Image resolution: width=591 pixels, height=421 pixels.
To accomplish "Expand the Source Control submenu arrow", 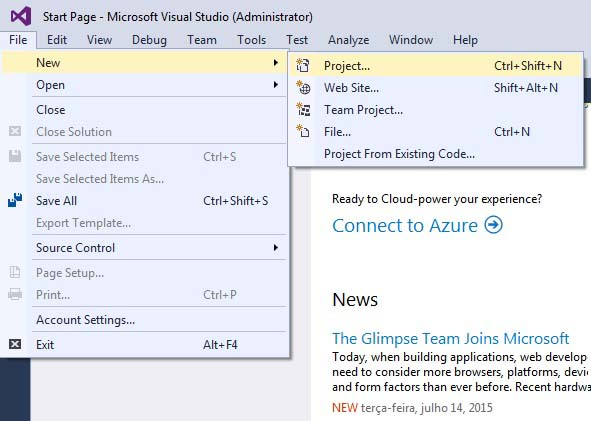I will pyautogui.click(x=276, y=248).
